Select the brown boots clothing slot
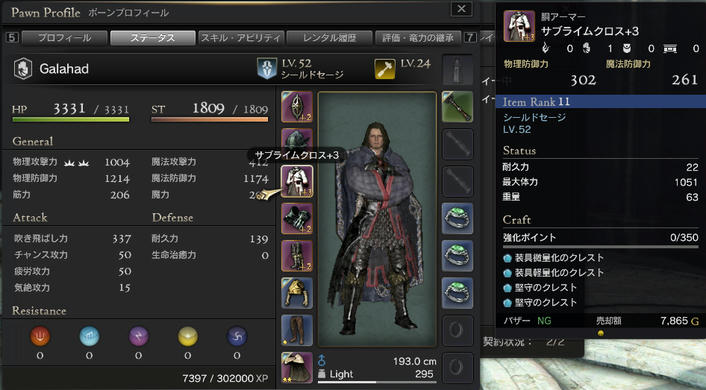This screenshot has width=706, height=390. [x=297, y=331]
